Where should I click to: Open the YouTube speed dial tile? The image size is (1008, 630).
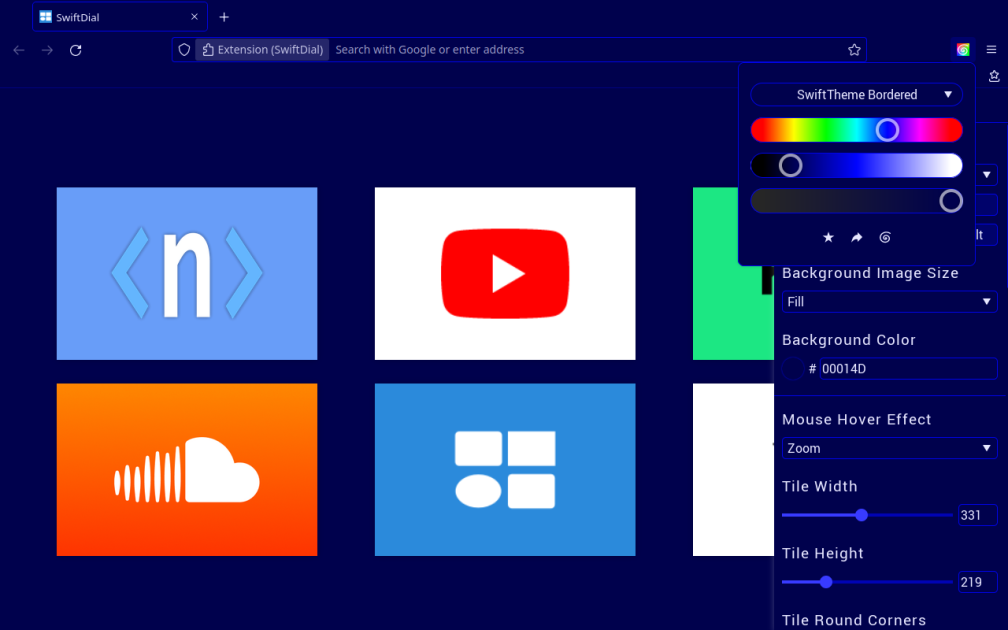(505, 273)
